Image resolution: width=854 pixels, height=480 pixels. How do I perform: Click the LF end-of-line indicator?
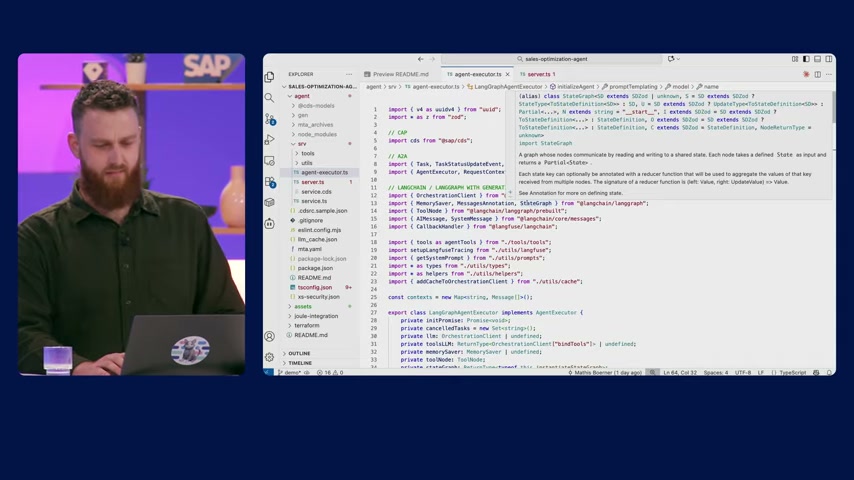click(x=760, y=373)
